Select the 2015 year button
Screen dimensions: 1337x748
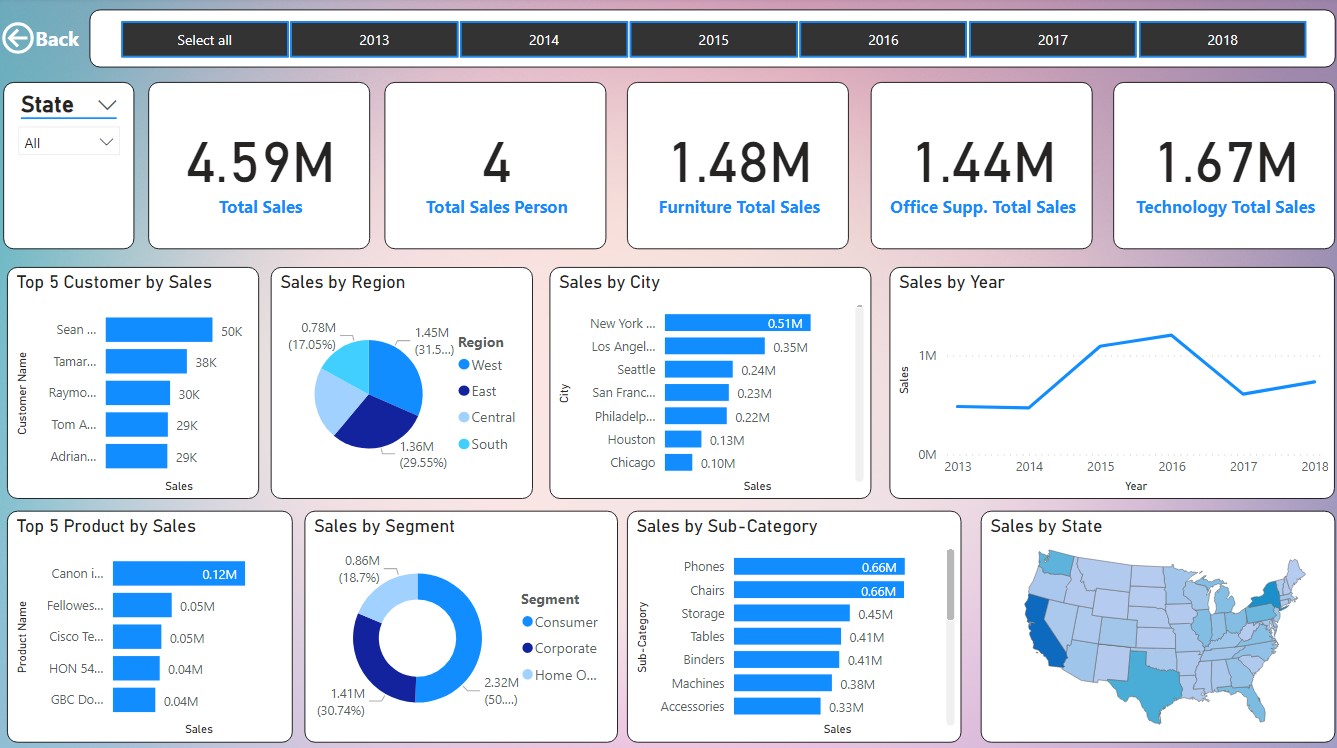tap(713, 39)
